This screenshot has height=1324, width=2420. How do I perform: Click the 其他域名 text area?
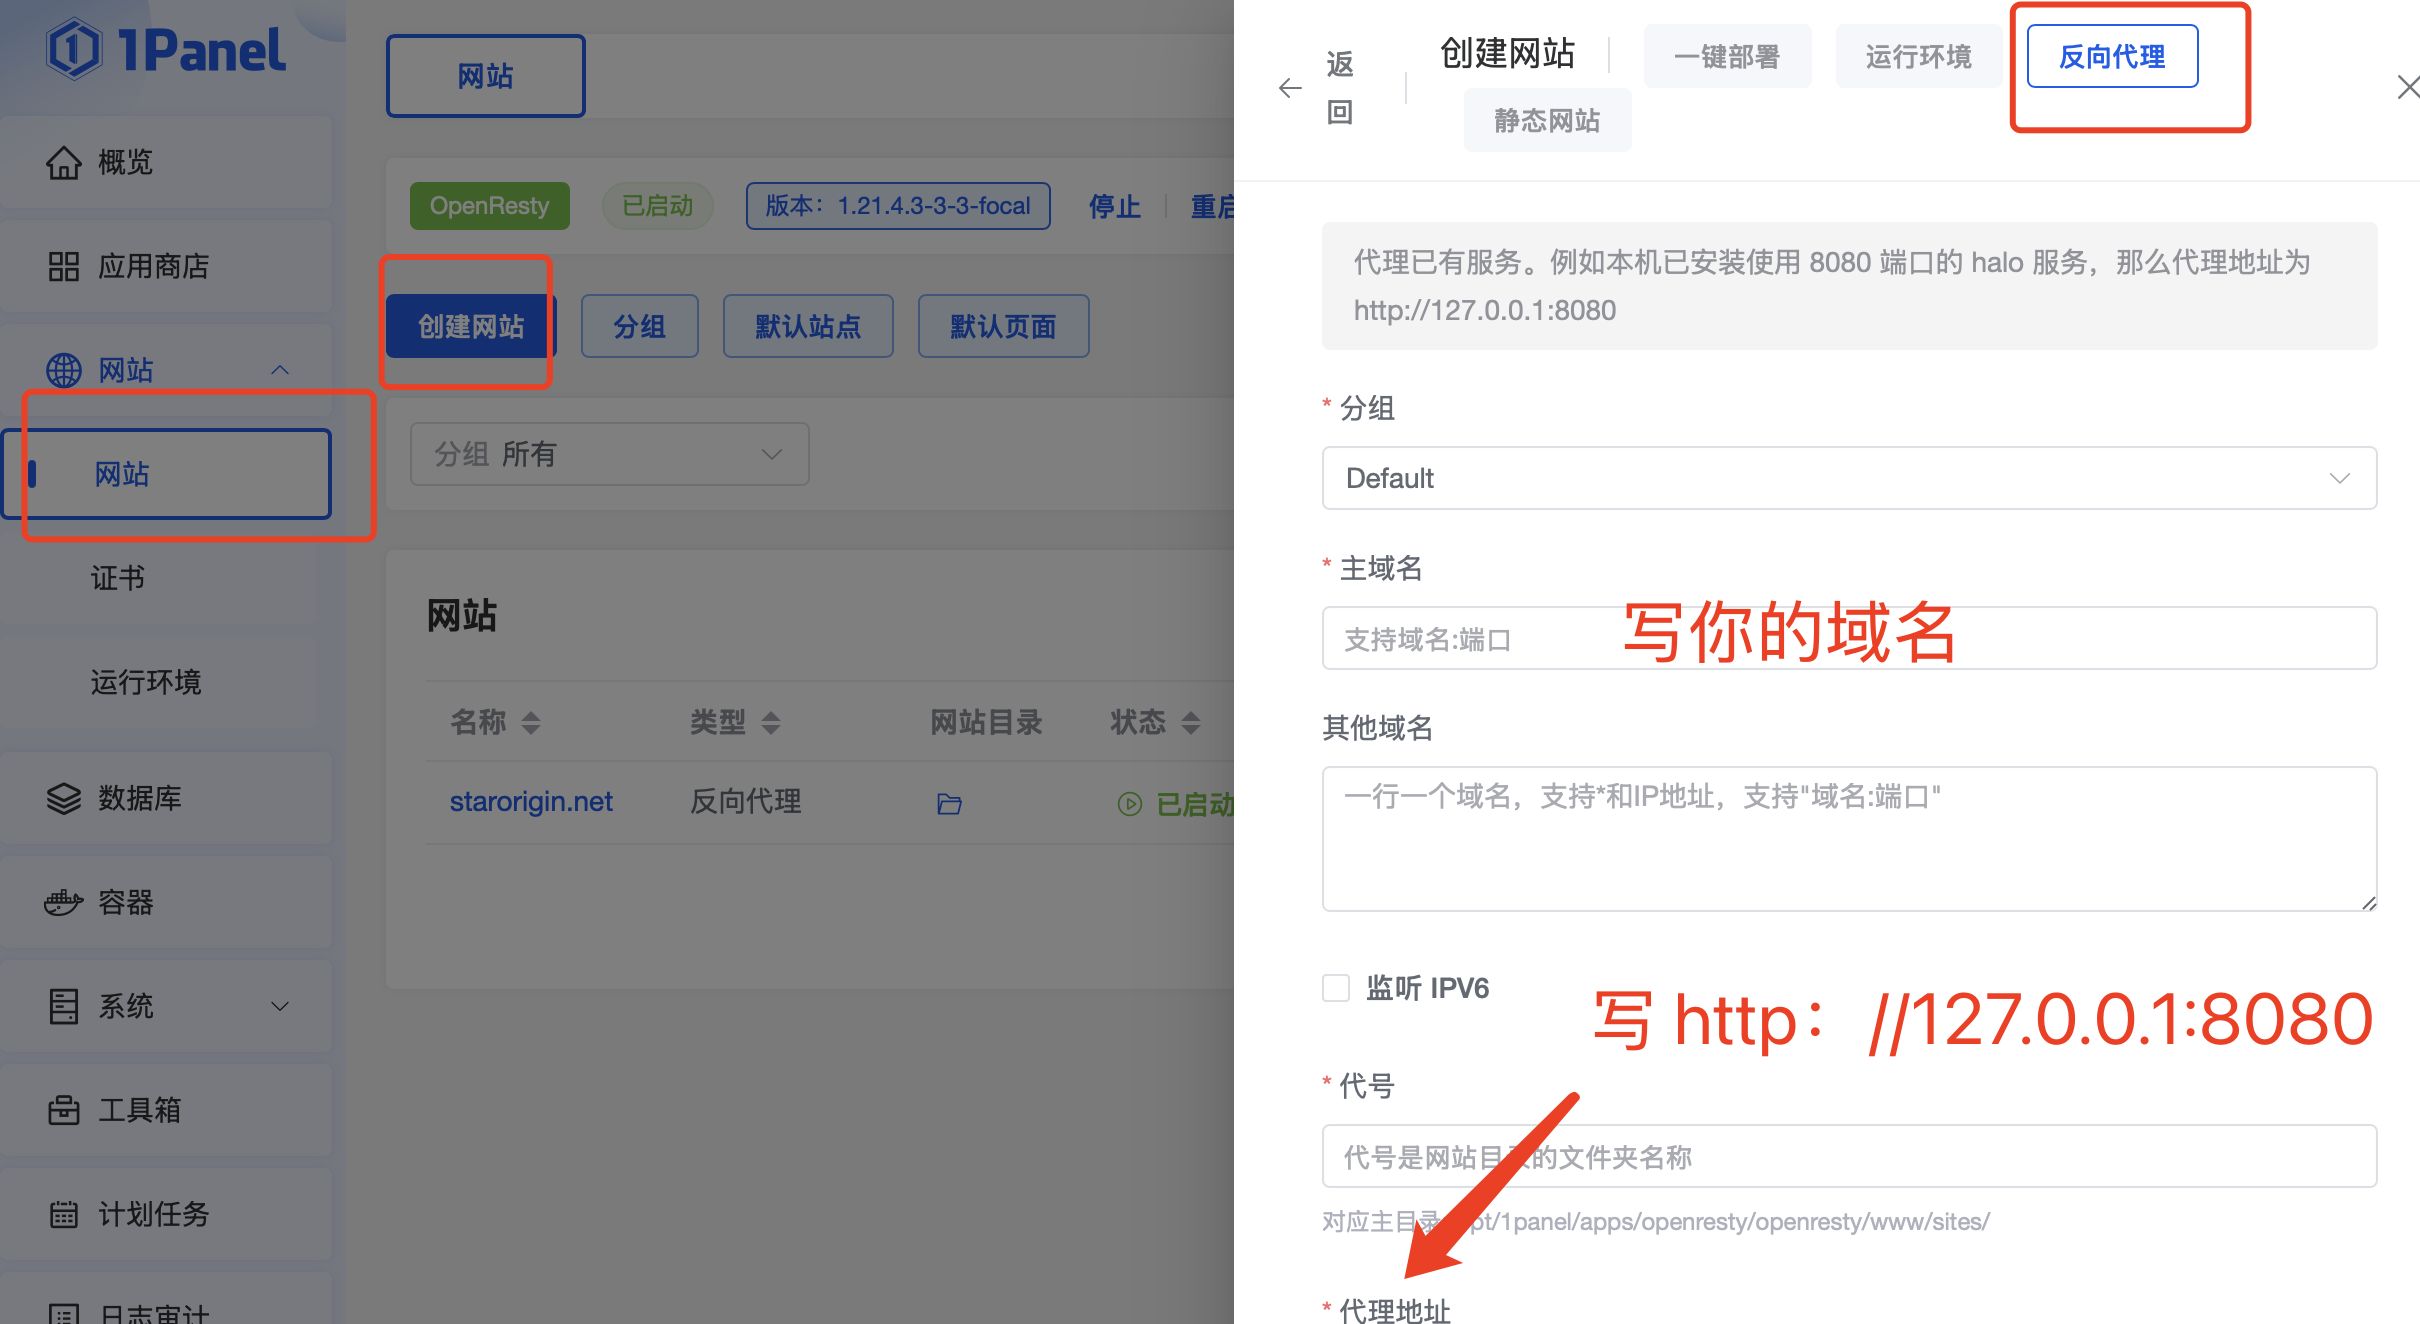tap(1848, 838)
